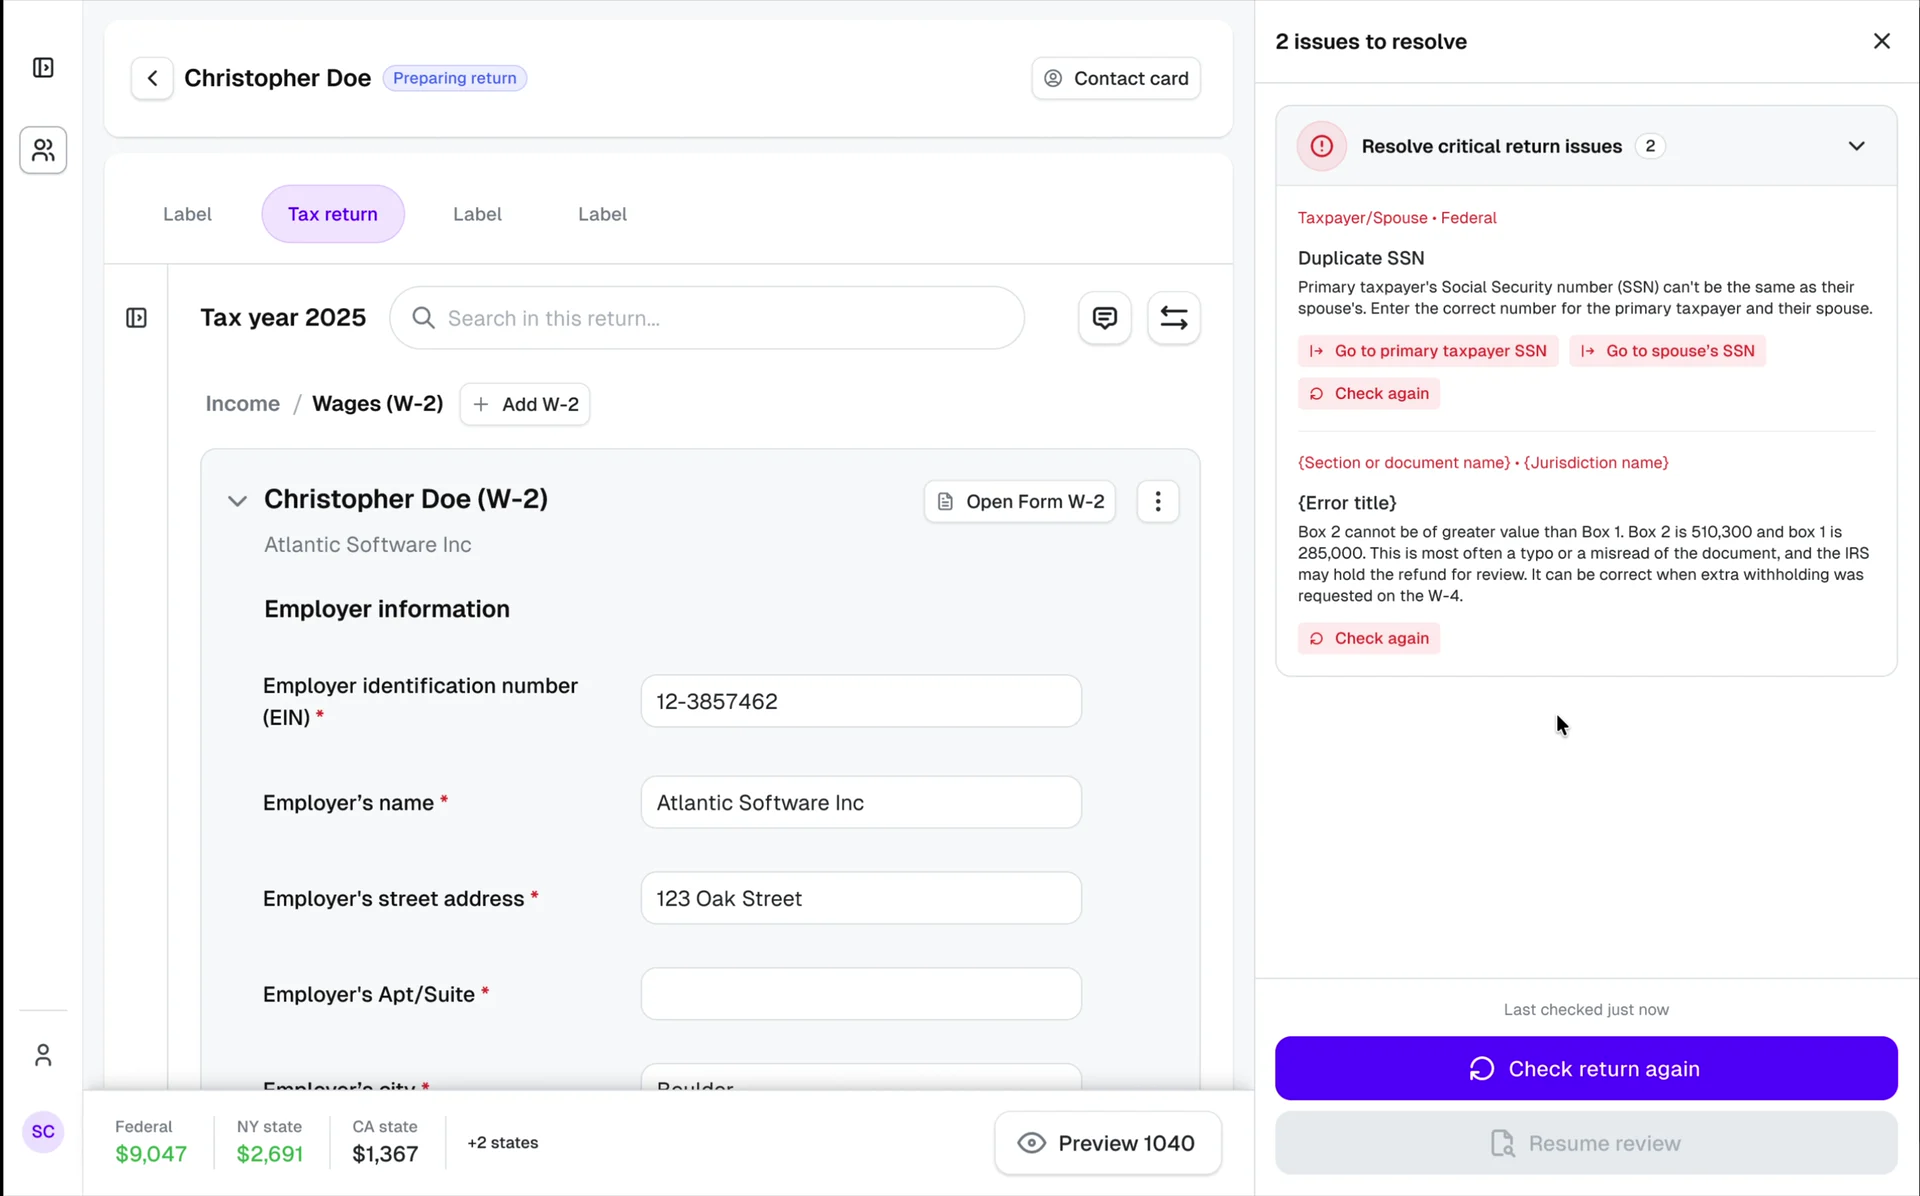Select the last Label tab
This screenshot has height=1196, width=1920.
click(x=602, y=214)
